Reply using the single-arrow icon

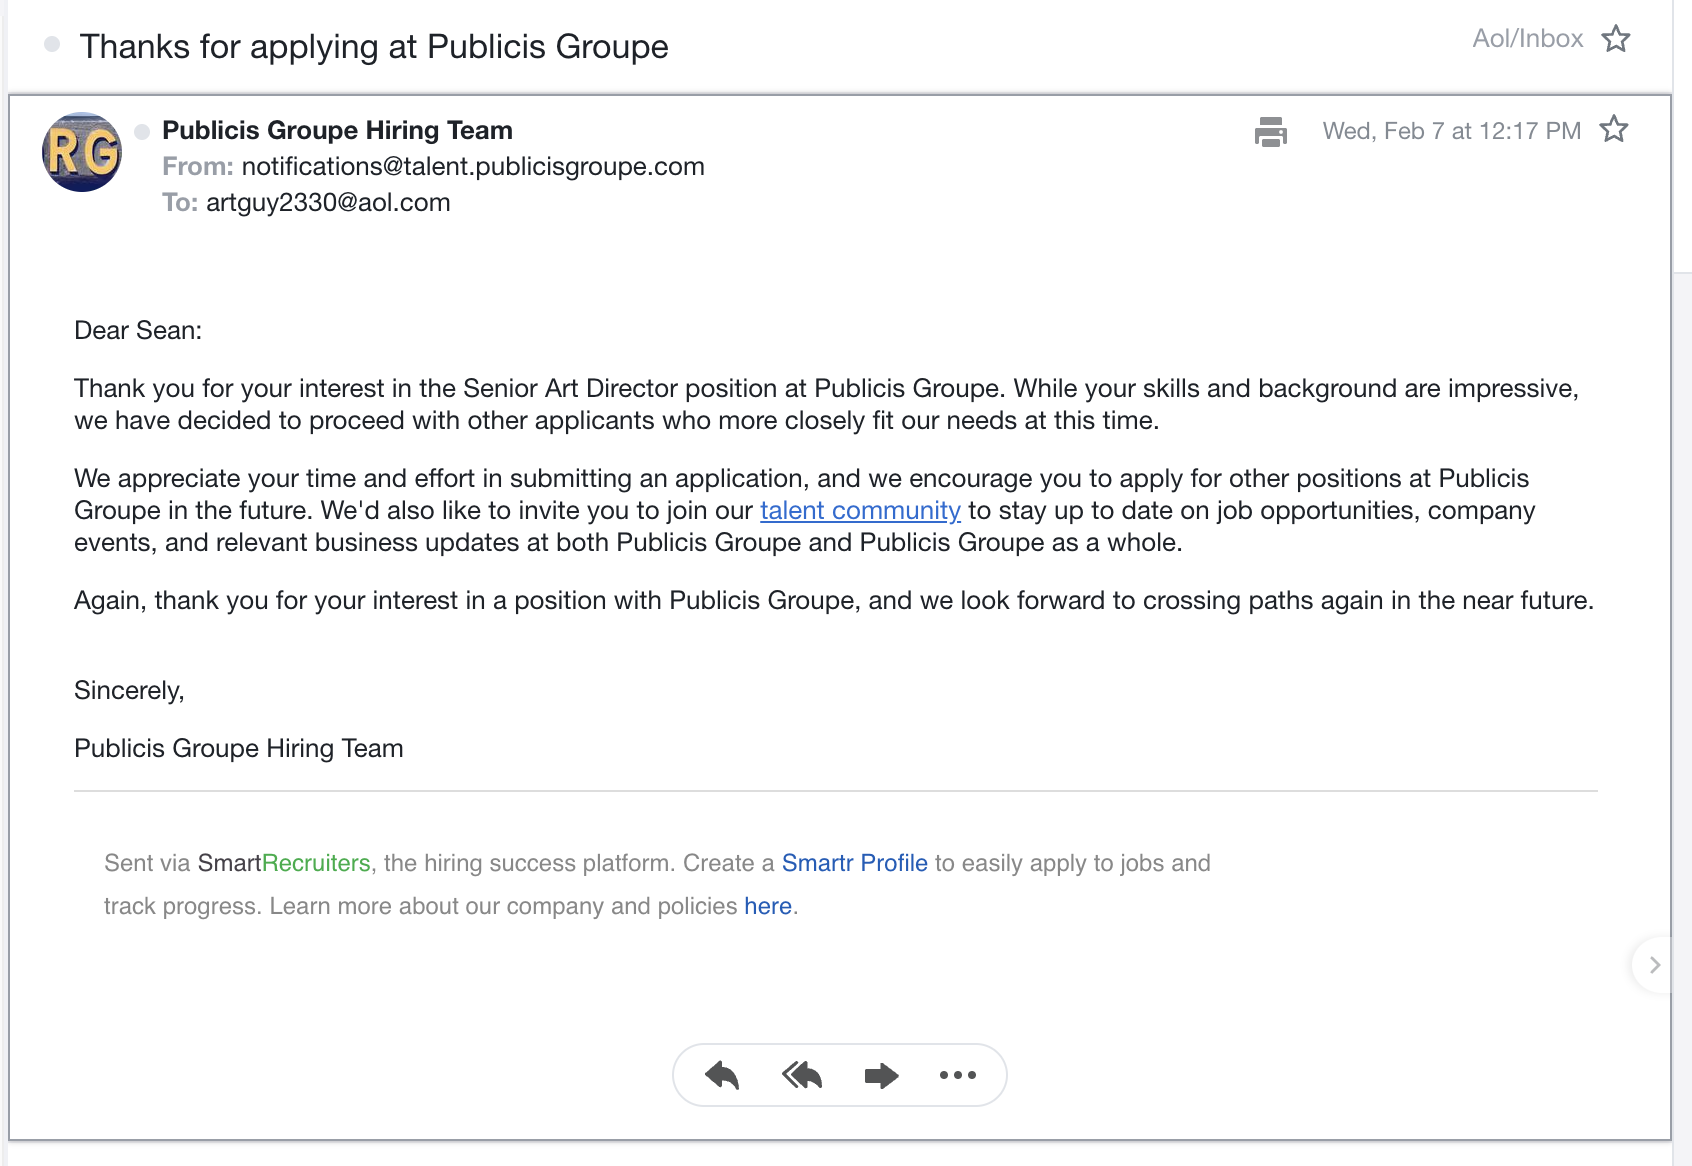point(721,1076)
